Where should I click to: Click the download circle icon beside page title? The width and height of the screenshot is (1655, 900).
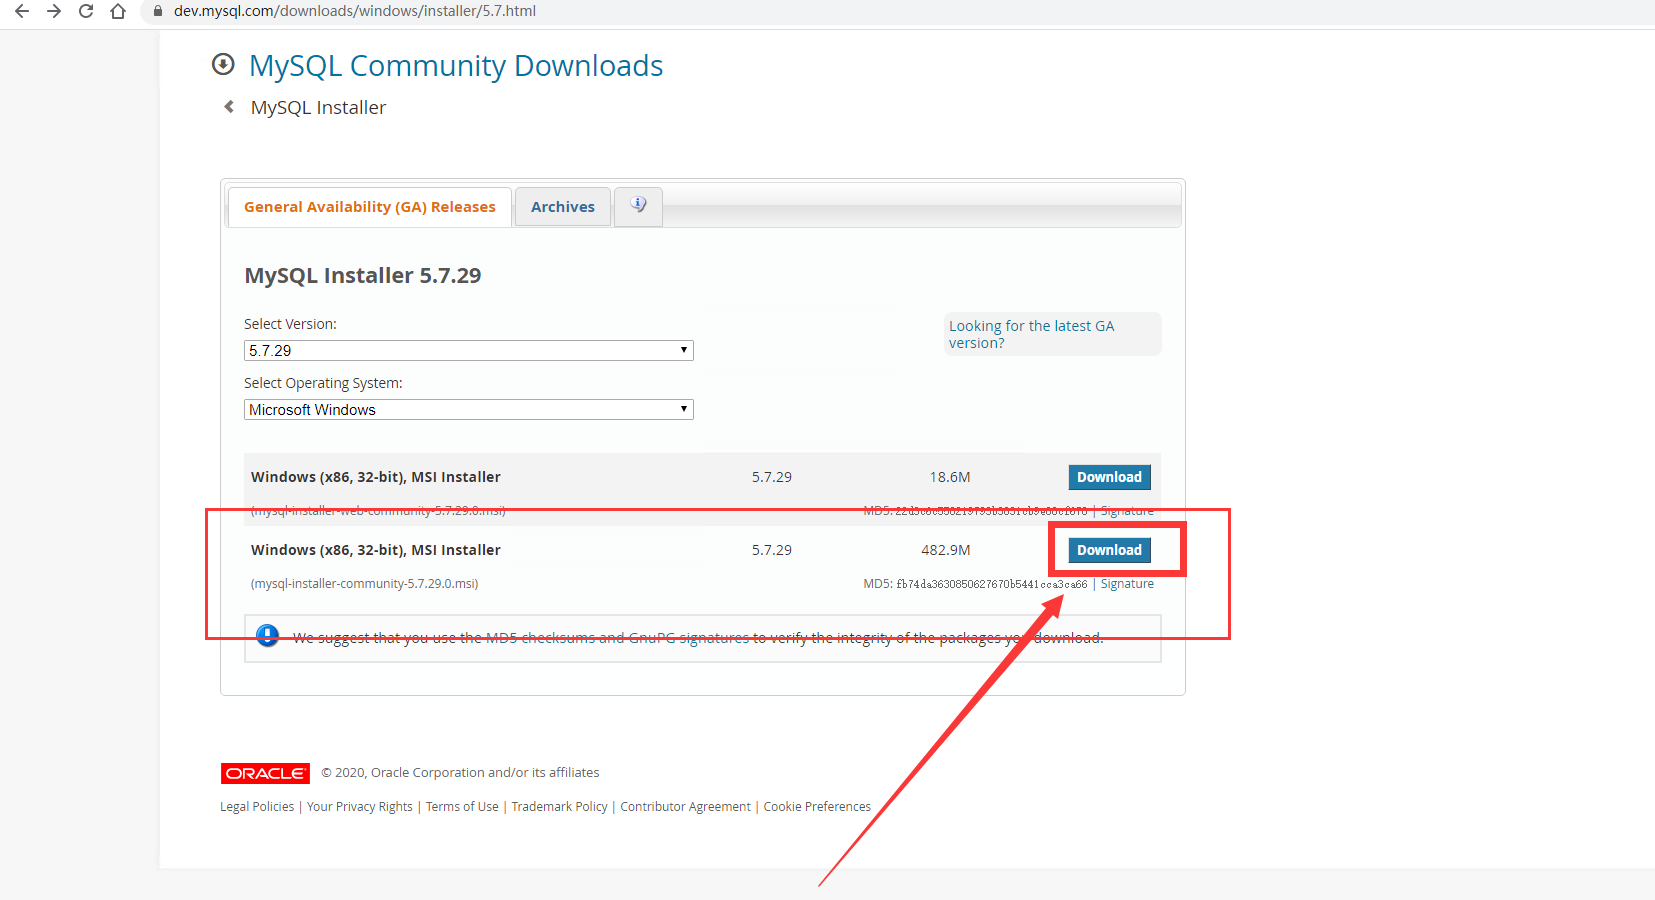tap(223, 65)
